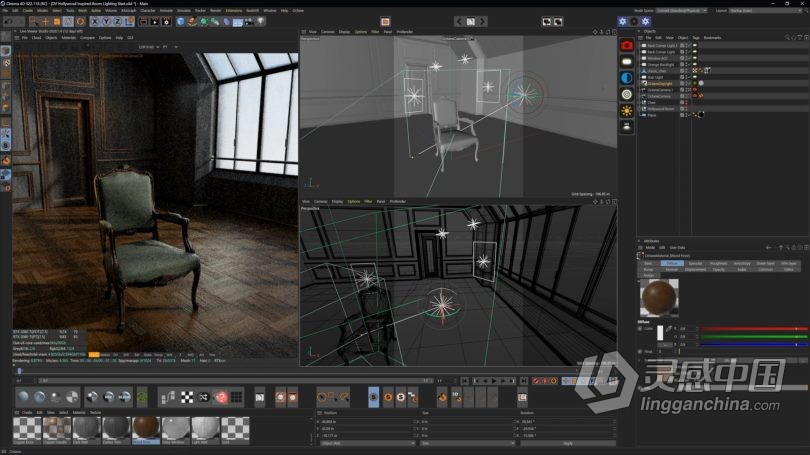Image resolution: width=810 pixels, height=455 pixels.
Task: Click the coordinate system icon
Action: (x=129, y=22)
